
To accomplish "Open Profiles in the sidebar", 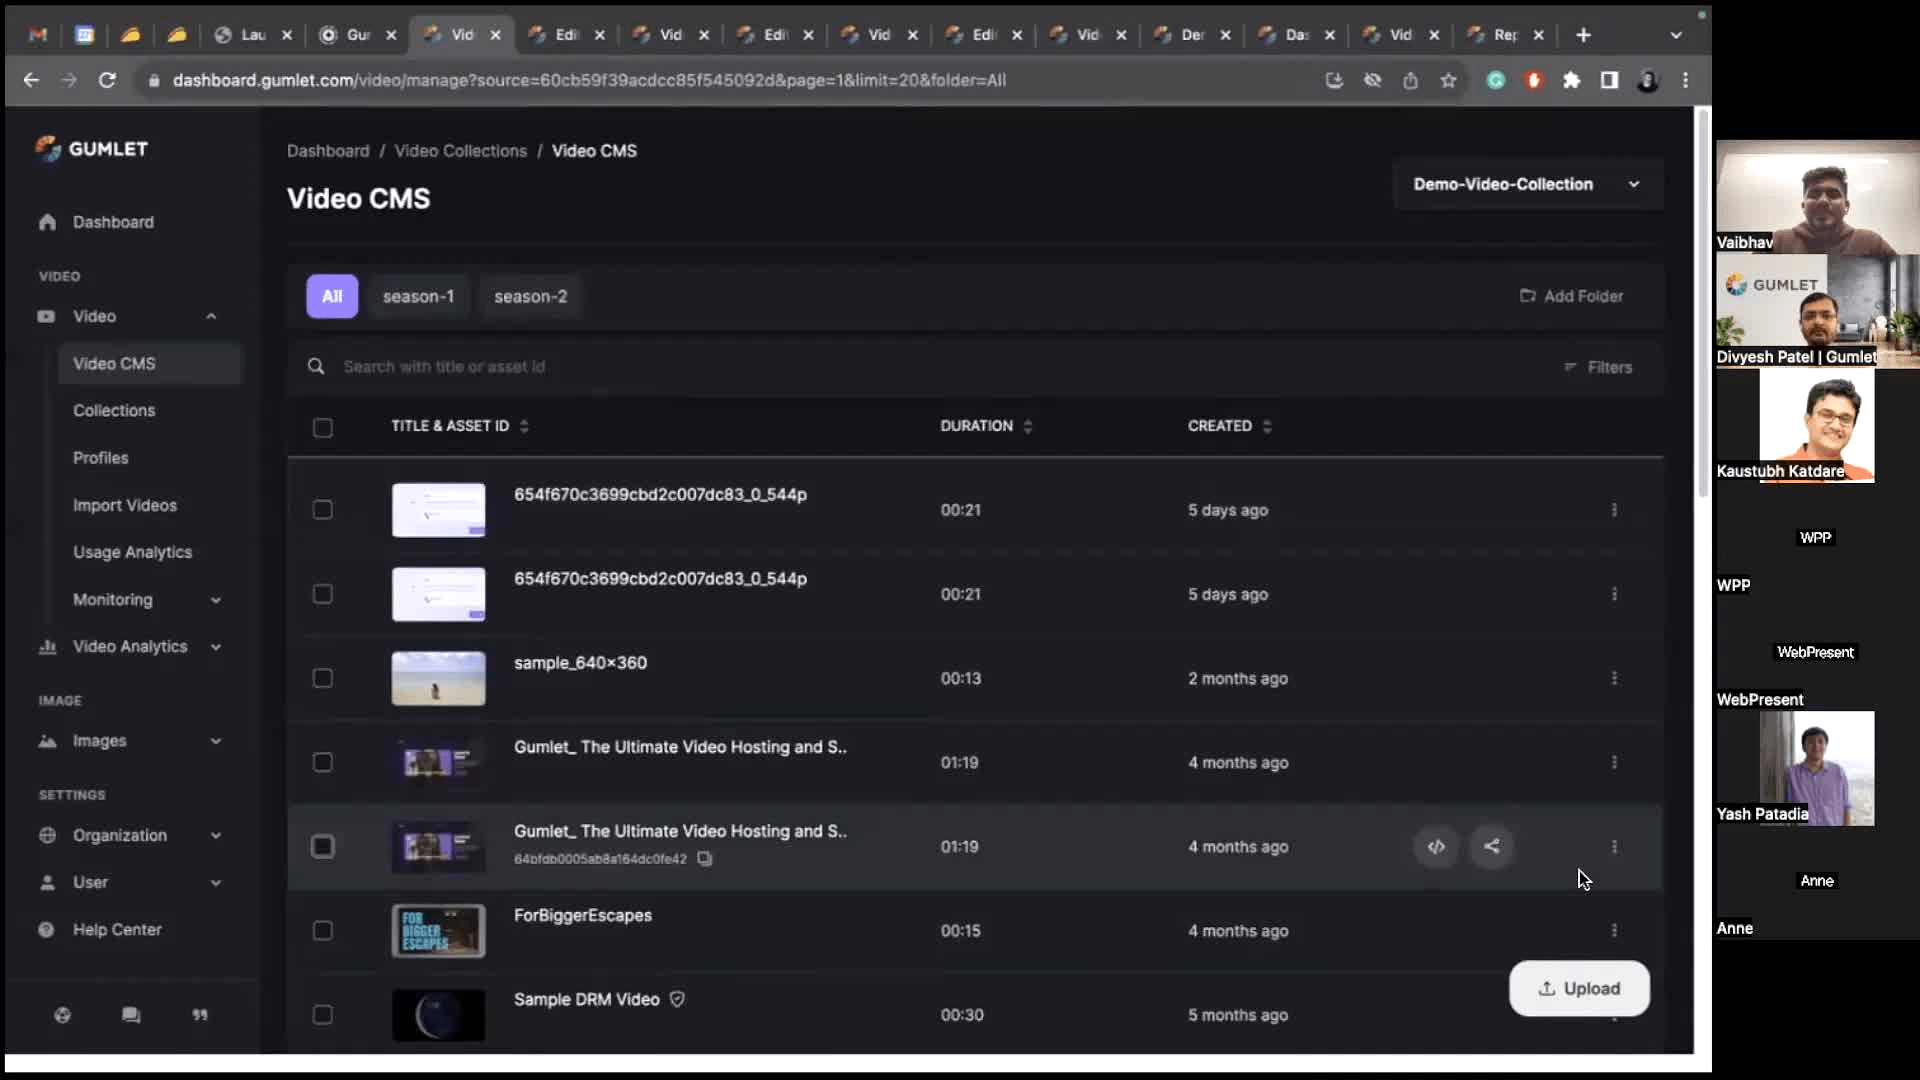I will point(100,457).
